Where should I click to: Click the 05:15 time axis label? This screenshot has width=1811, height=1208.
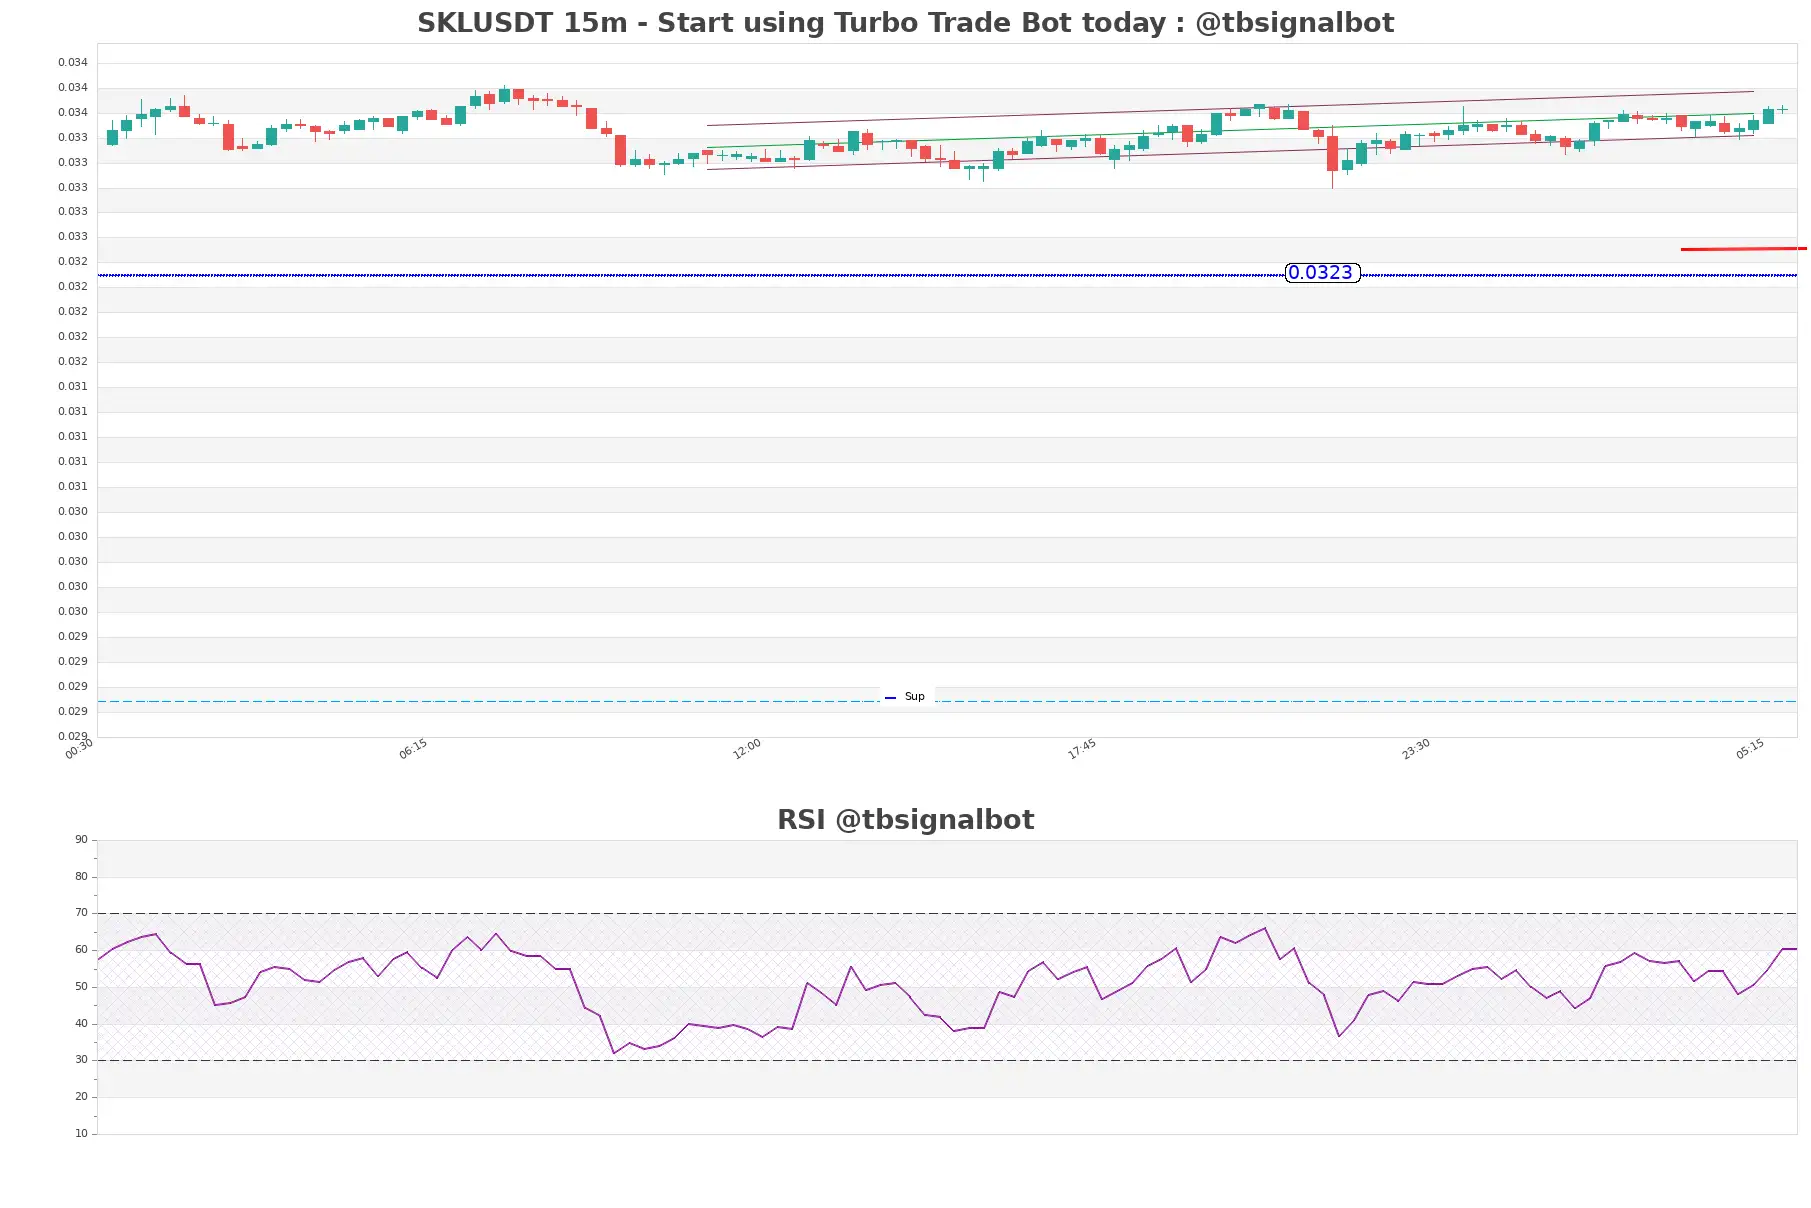[x=1750, y=749]
